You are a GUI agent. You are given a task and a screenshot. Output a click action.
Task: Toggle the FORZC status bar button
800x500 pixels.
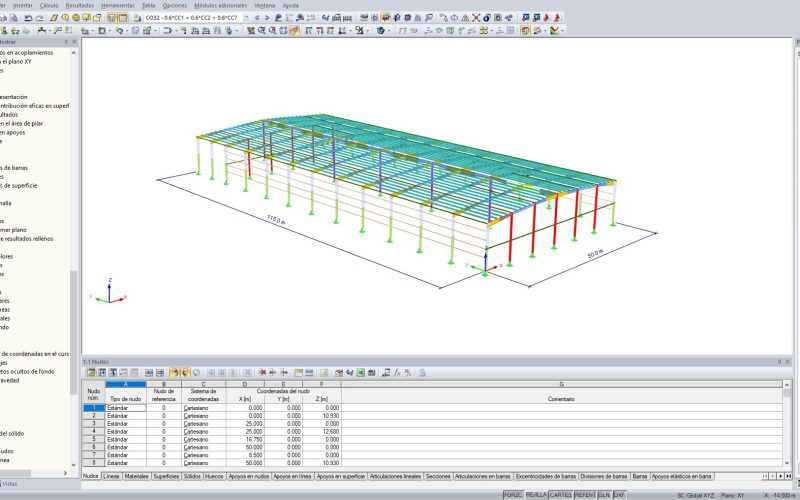tap(513, 495)
